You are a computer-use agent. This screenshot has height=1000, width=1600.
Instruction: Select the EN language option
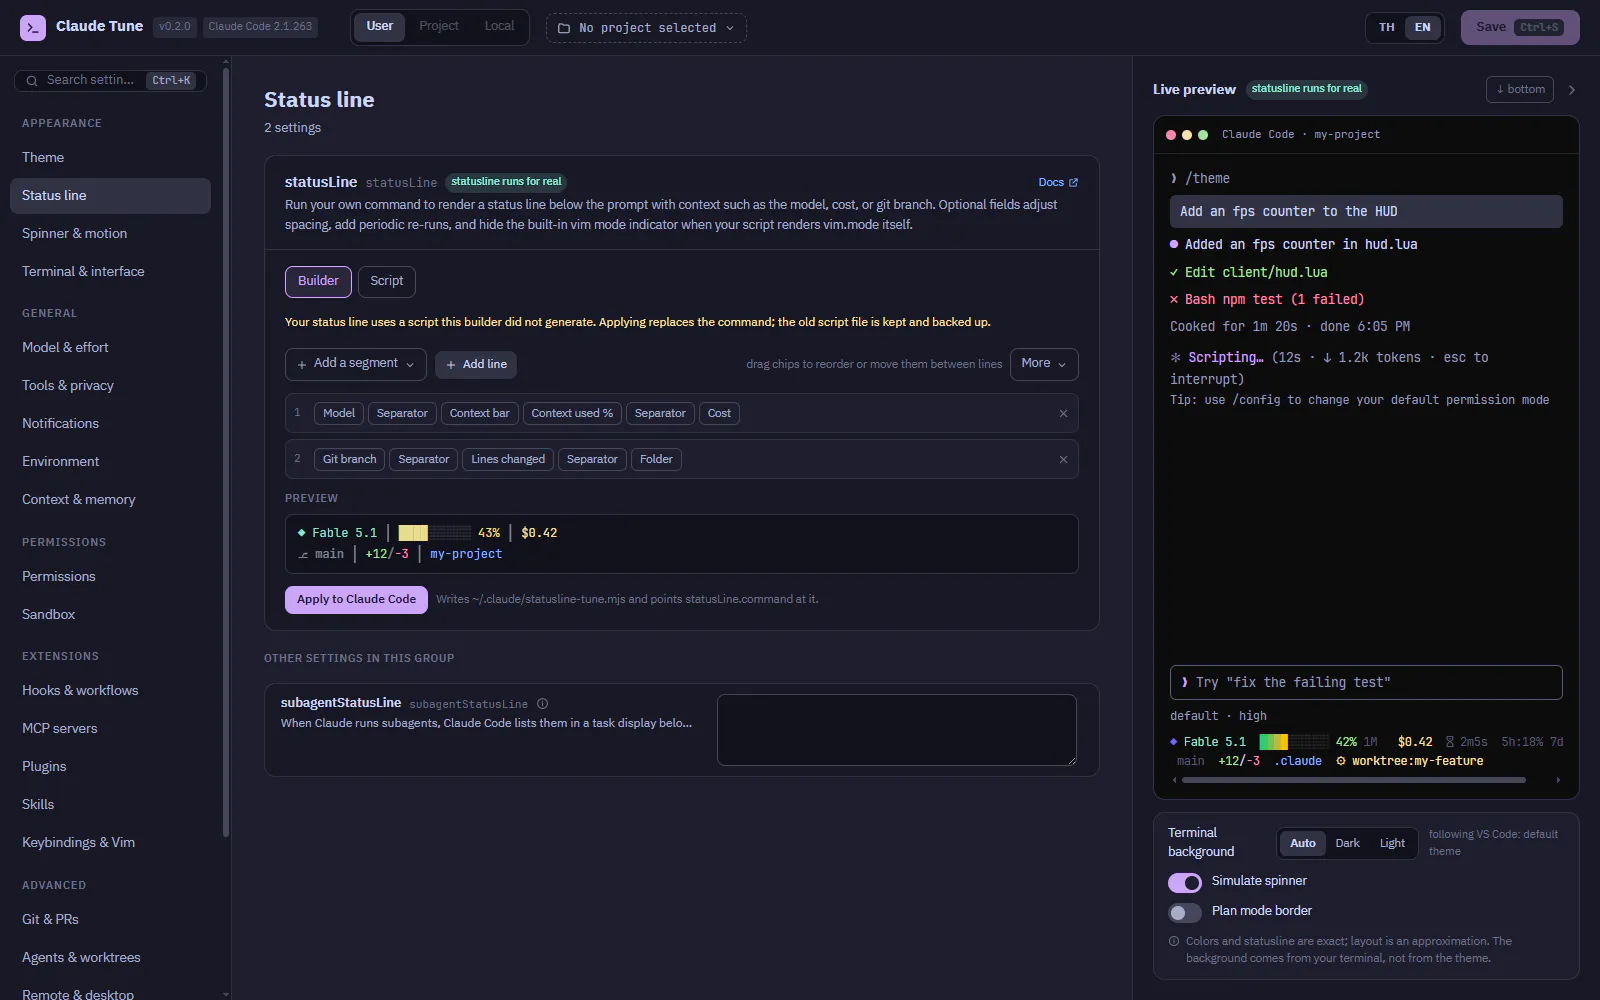pos(1422,28)
